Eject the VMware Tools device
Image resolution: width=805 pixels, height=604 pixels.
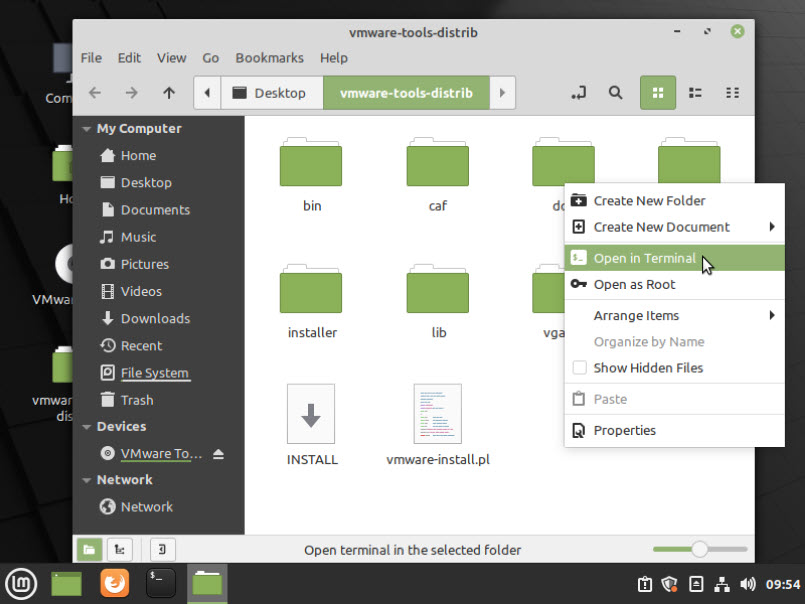[218, 454]
